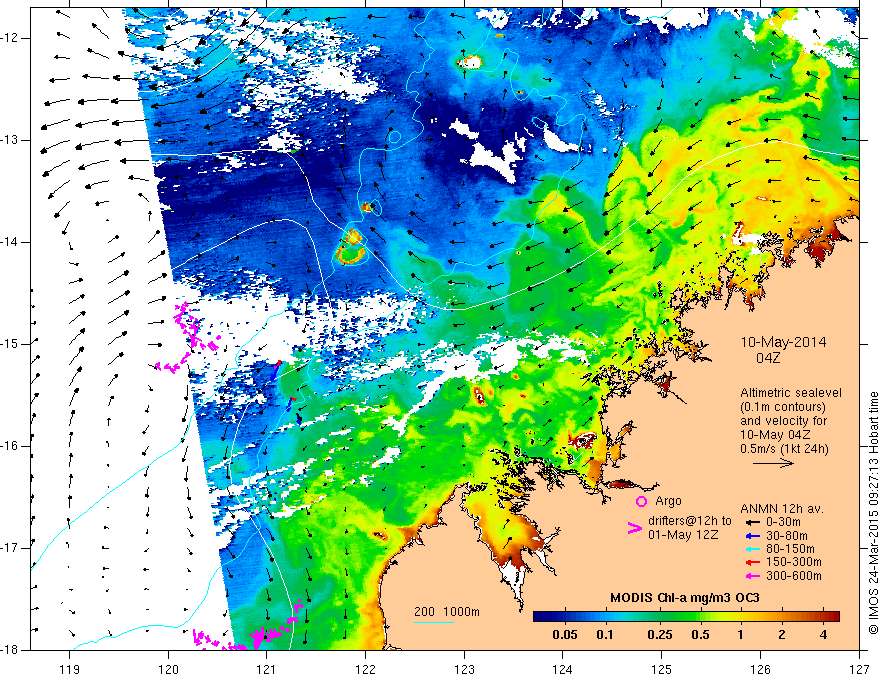Click the 'ANMN 12h av.' heading
Image resolution: width=880 pixels, height=680 pixels.
point(782,509)
